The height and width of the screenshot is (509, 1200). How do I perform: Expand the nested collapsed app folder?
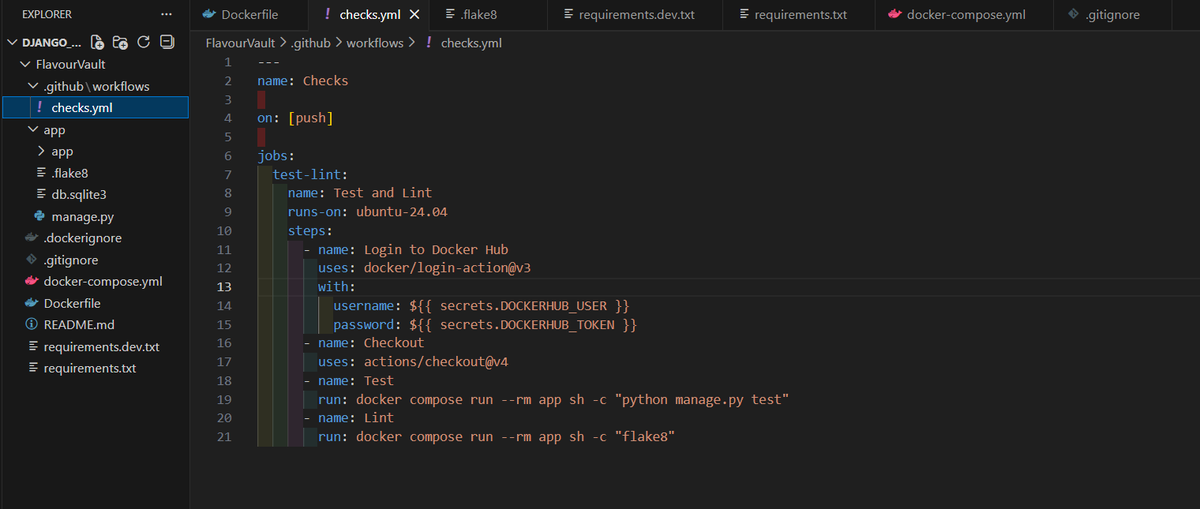(41, 151)
